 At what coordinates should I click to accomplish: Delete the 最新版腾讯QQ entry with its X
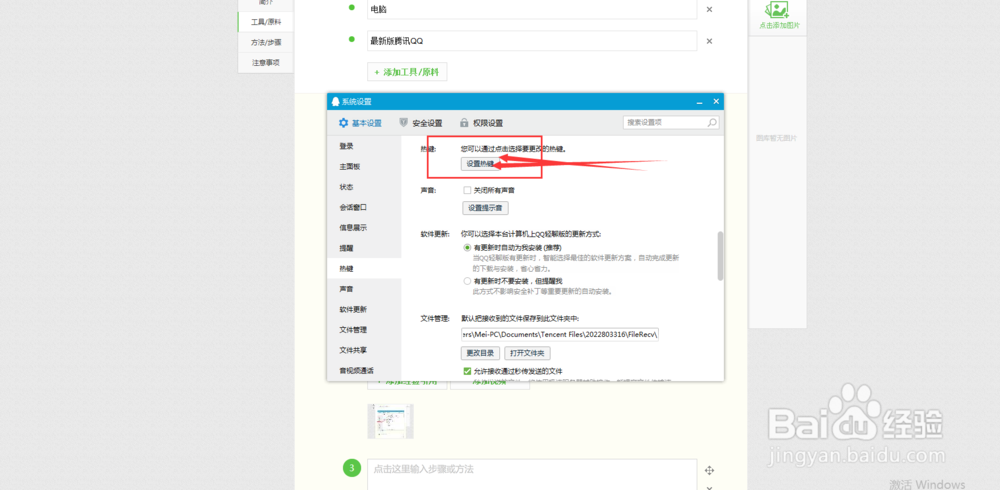click(x=709, y=41)
